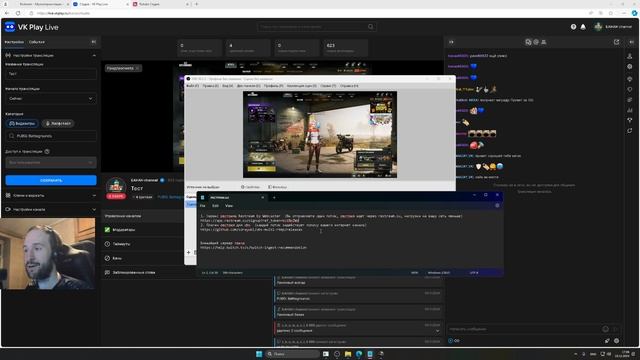Viewport: 640px width, 360px height.
Task: Open the channel profile avatar in header
Action: 598,27
